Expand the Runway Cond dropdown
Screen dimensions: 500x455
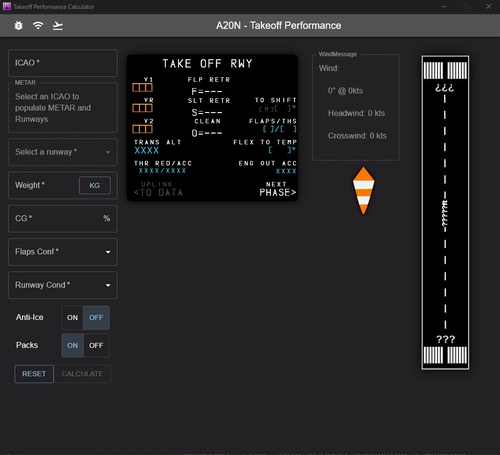pyautogui.click(x=63, y=285)
